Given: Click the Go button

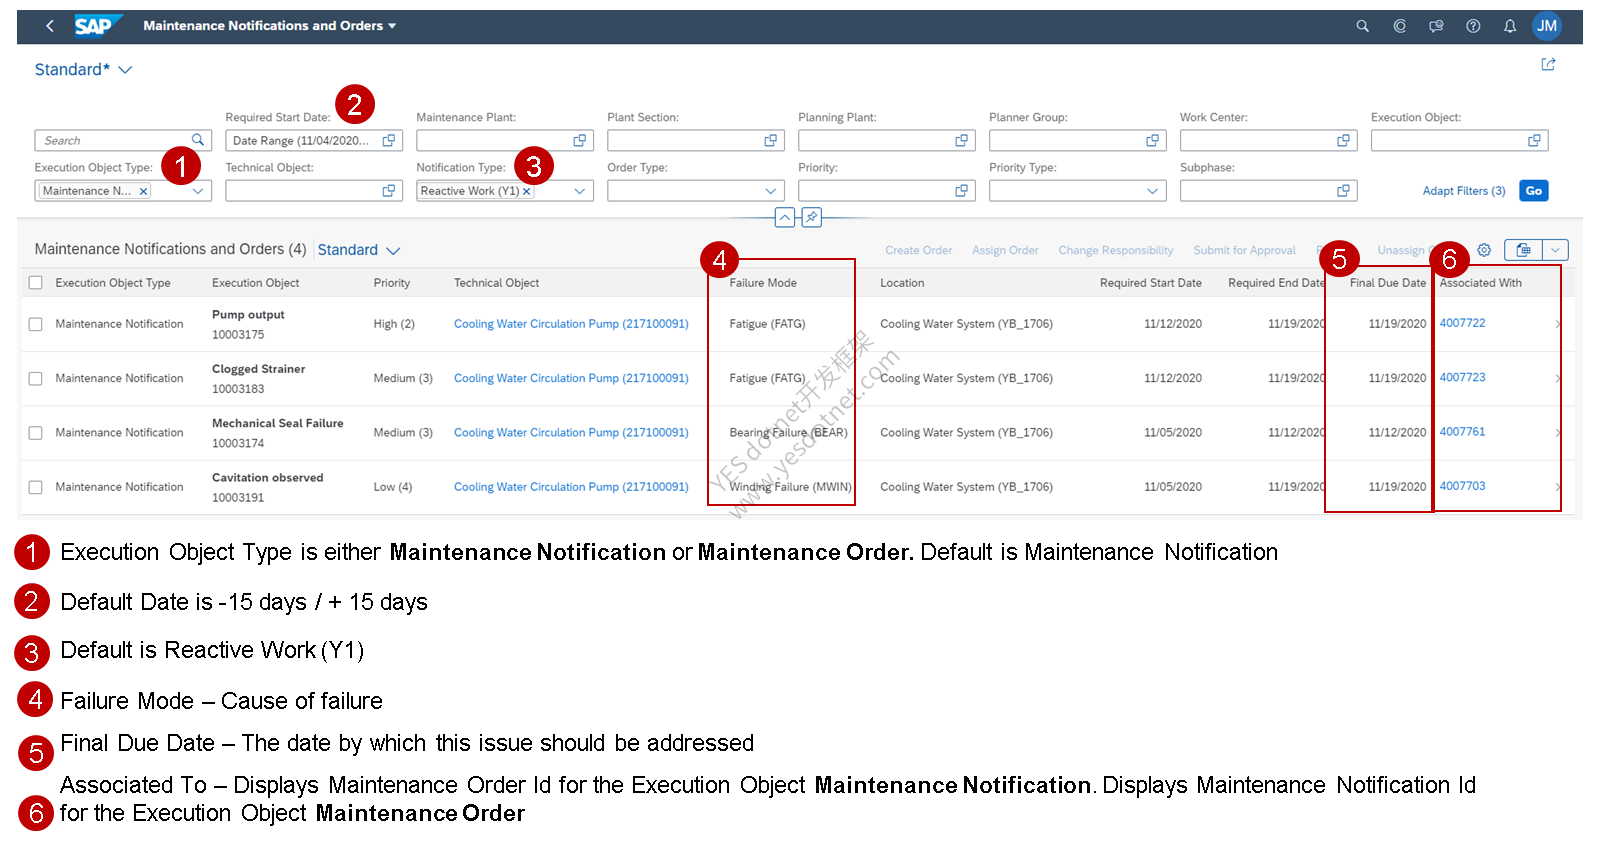Looking at the screenshot, I should (x=1533, y=190).
